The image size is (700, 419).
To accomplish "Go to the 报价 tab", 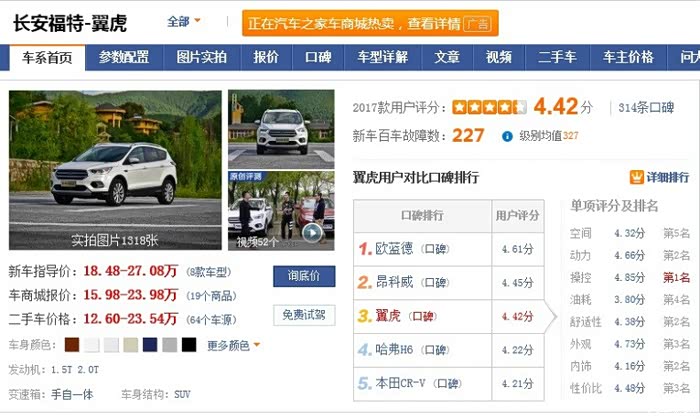I will coord(266,57).
